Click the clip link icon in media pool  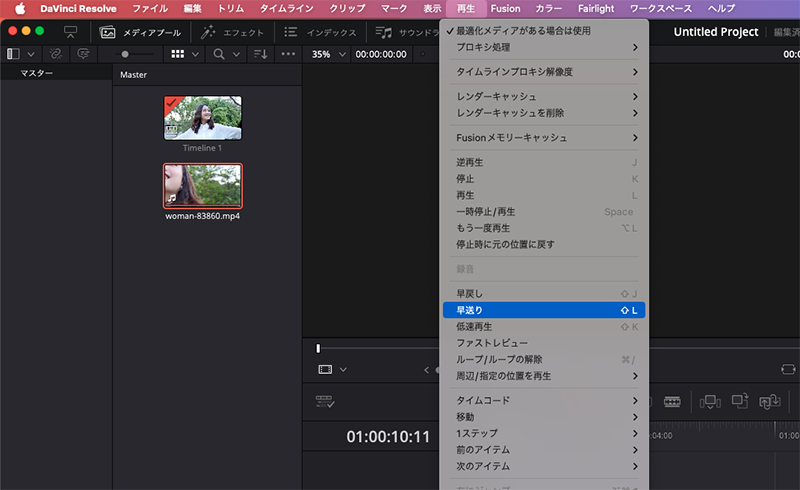point(56,54)
